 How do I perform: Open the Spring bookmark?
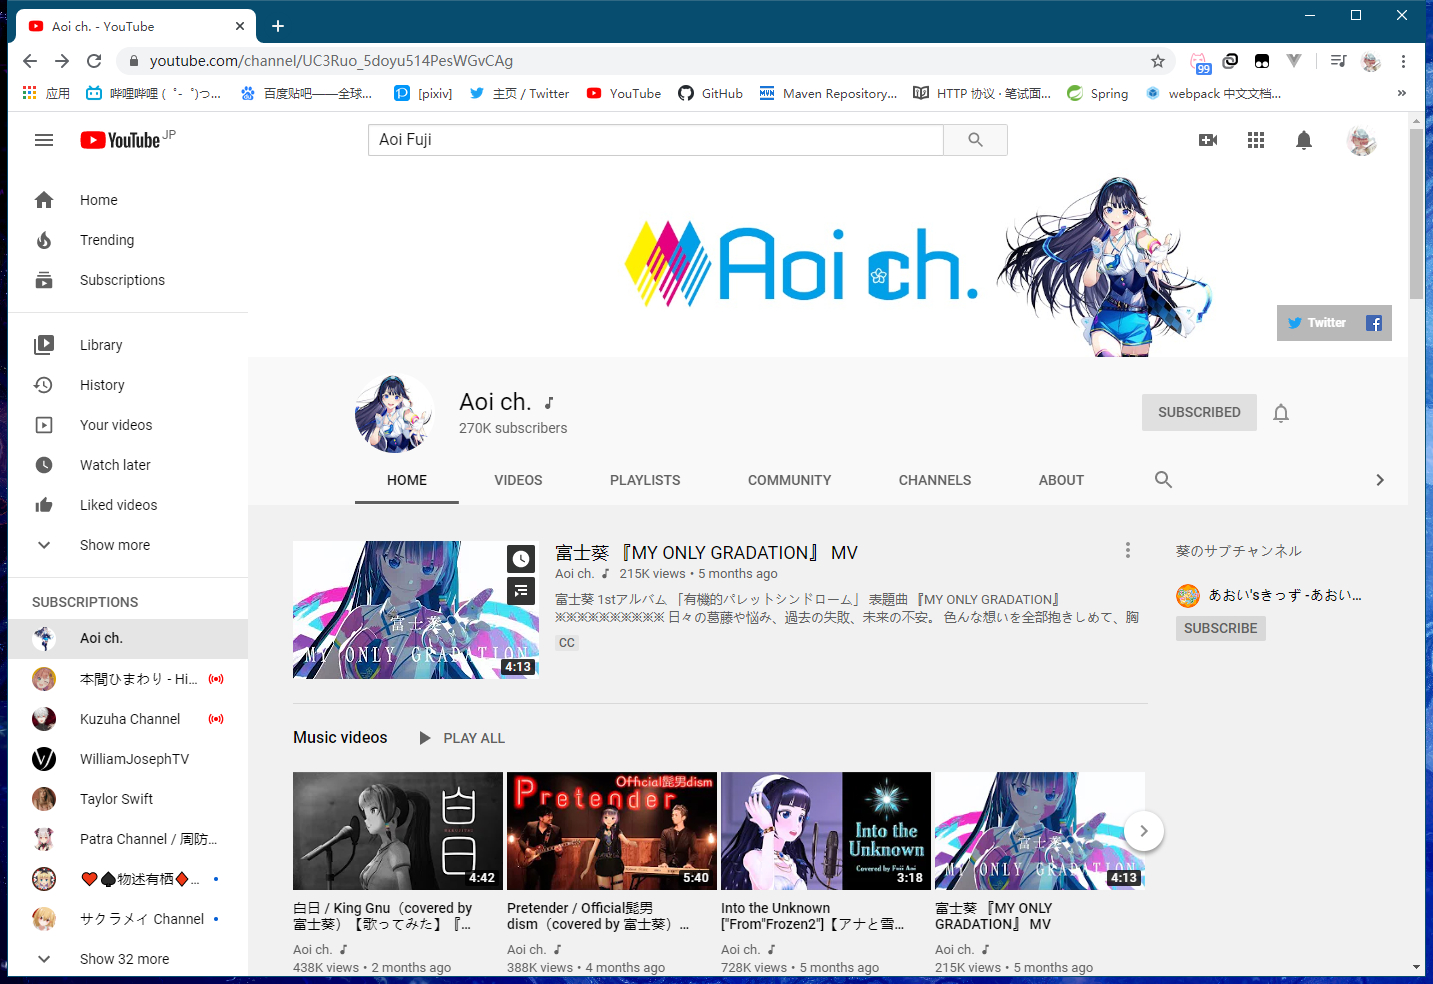coord(1097,93)
